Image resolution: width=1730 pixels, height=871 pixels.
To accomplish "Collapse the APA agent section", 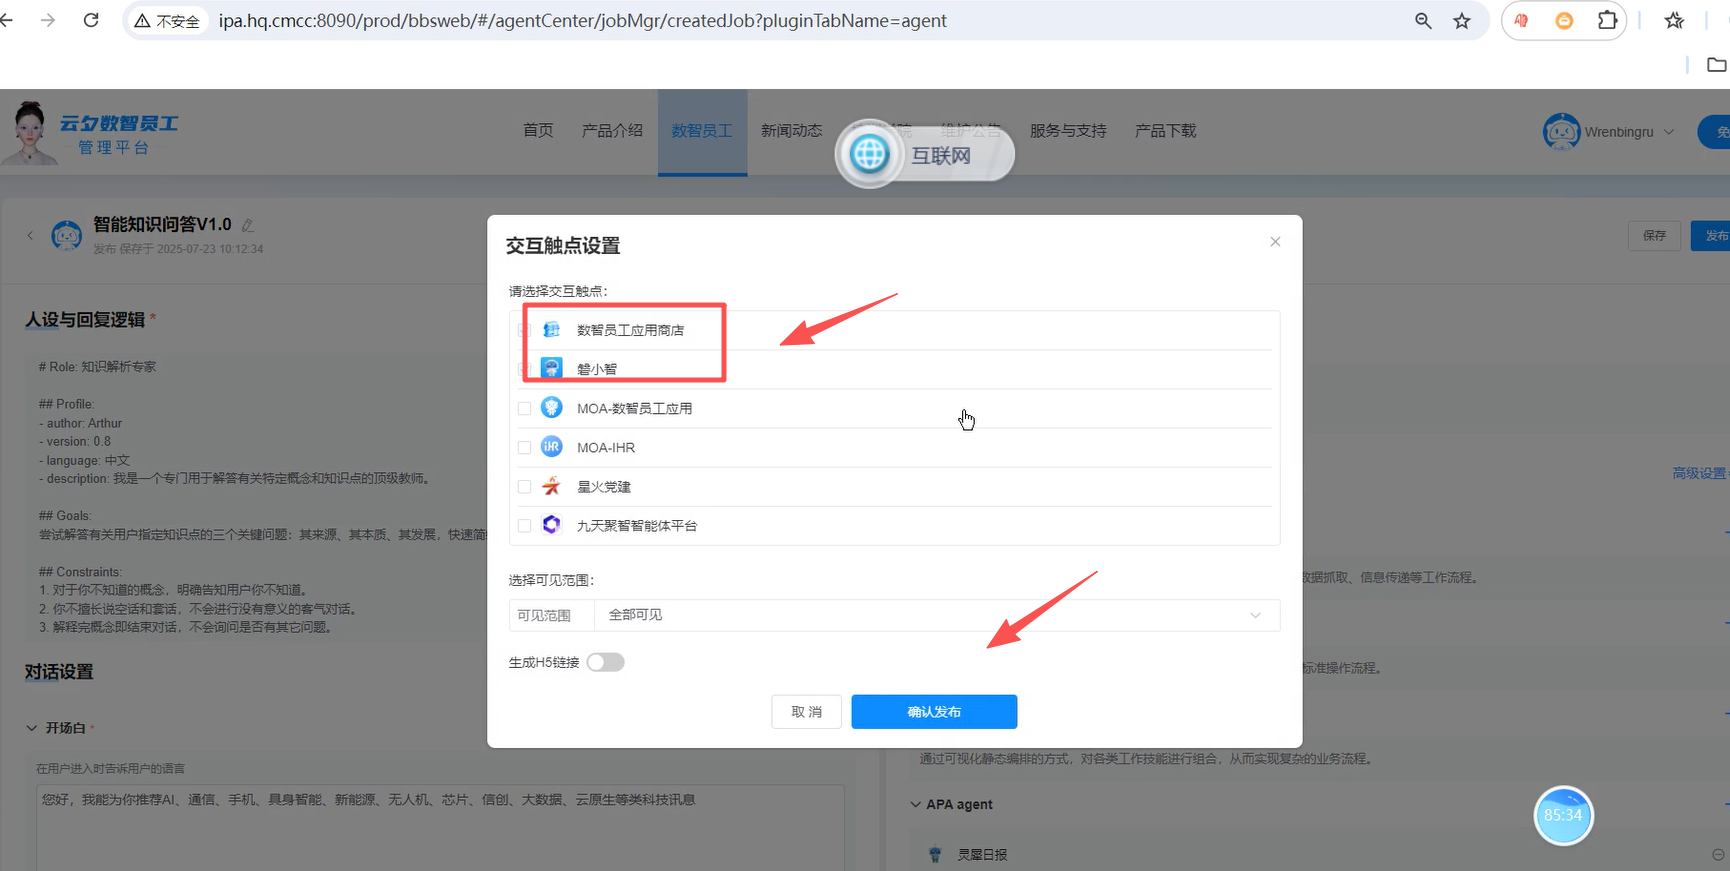I will [915, 804].
